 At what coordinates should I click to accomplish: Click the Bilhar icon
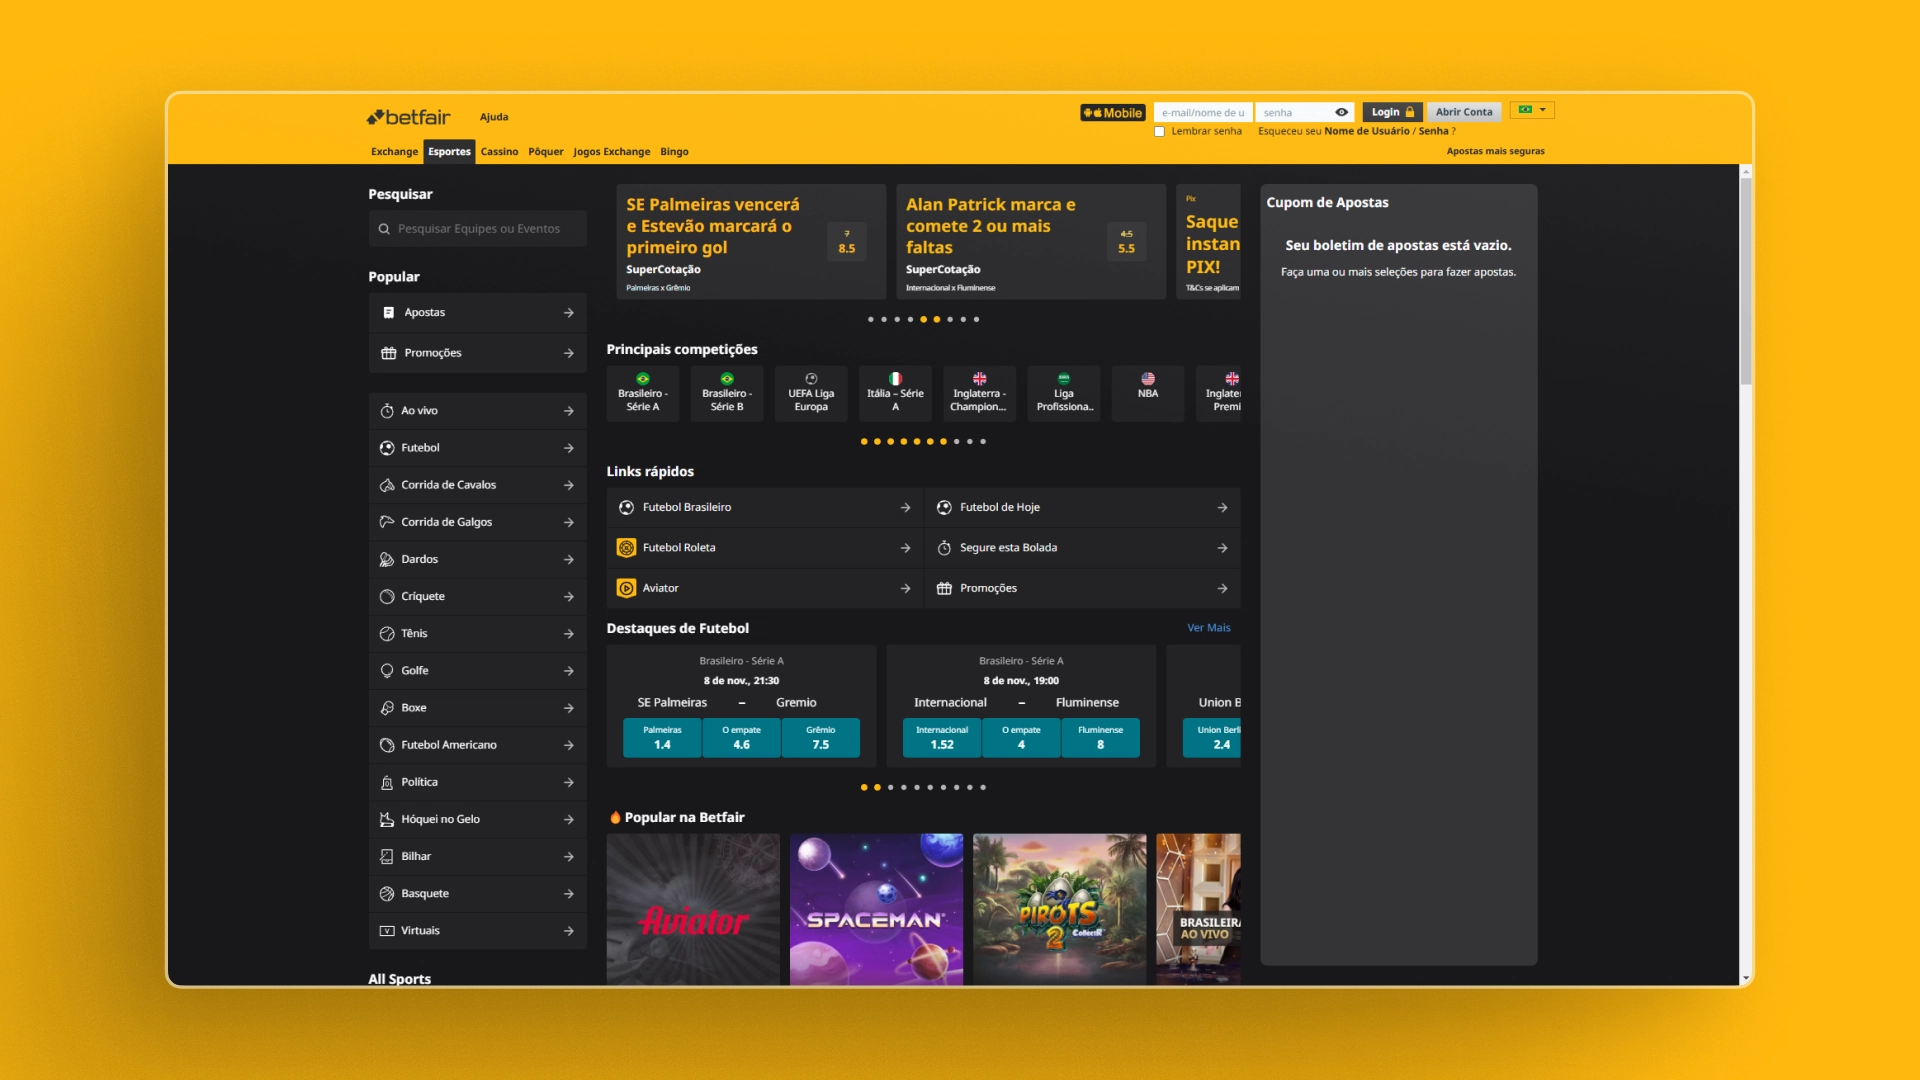tap(387, 856)
